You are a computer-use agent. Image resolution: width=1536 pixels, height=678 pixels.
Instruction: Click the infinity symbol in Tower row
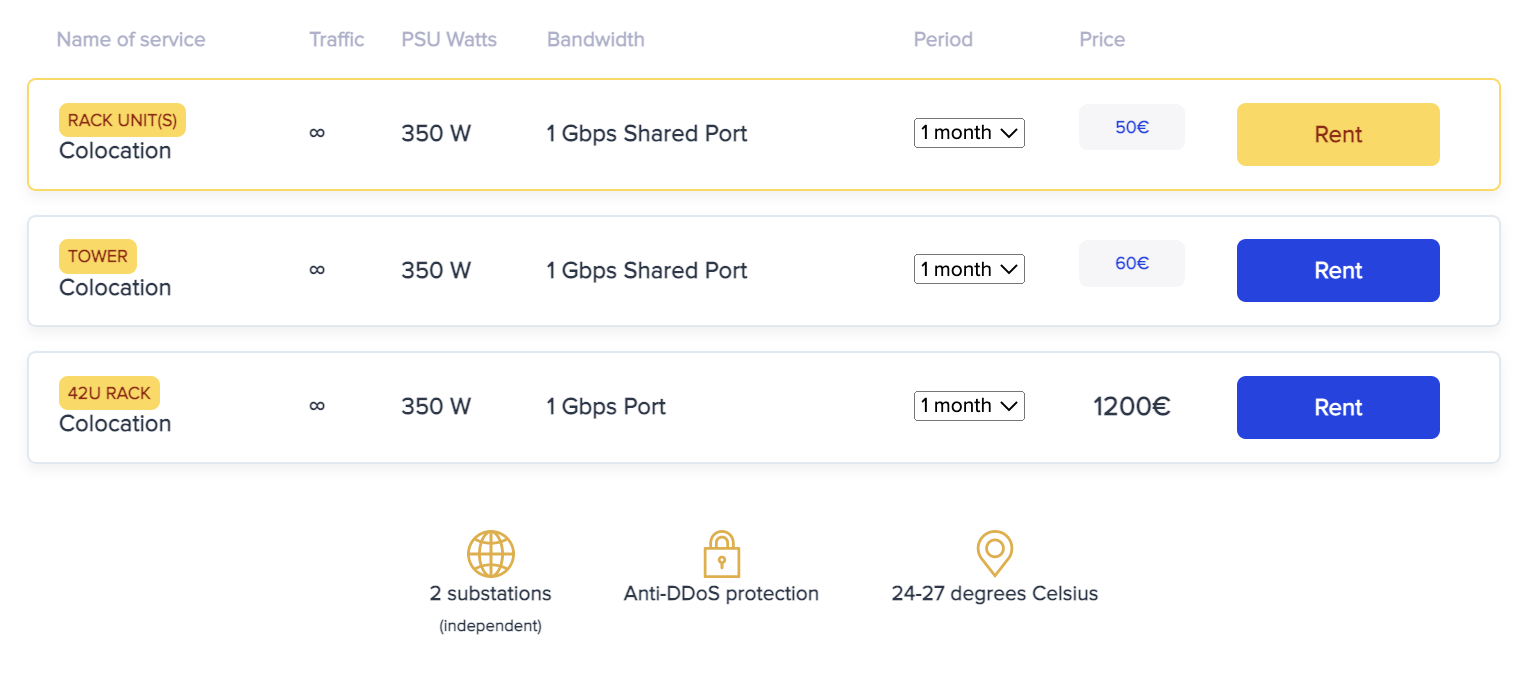pyautogui.click(x=317, y=270)
